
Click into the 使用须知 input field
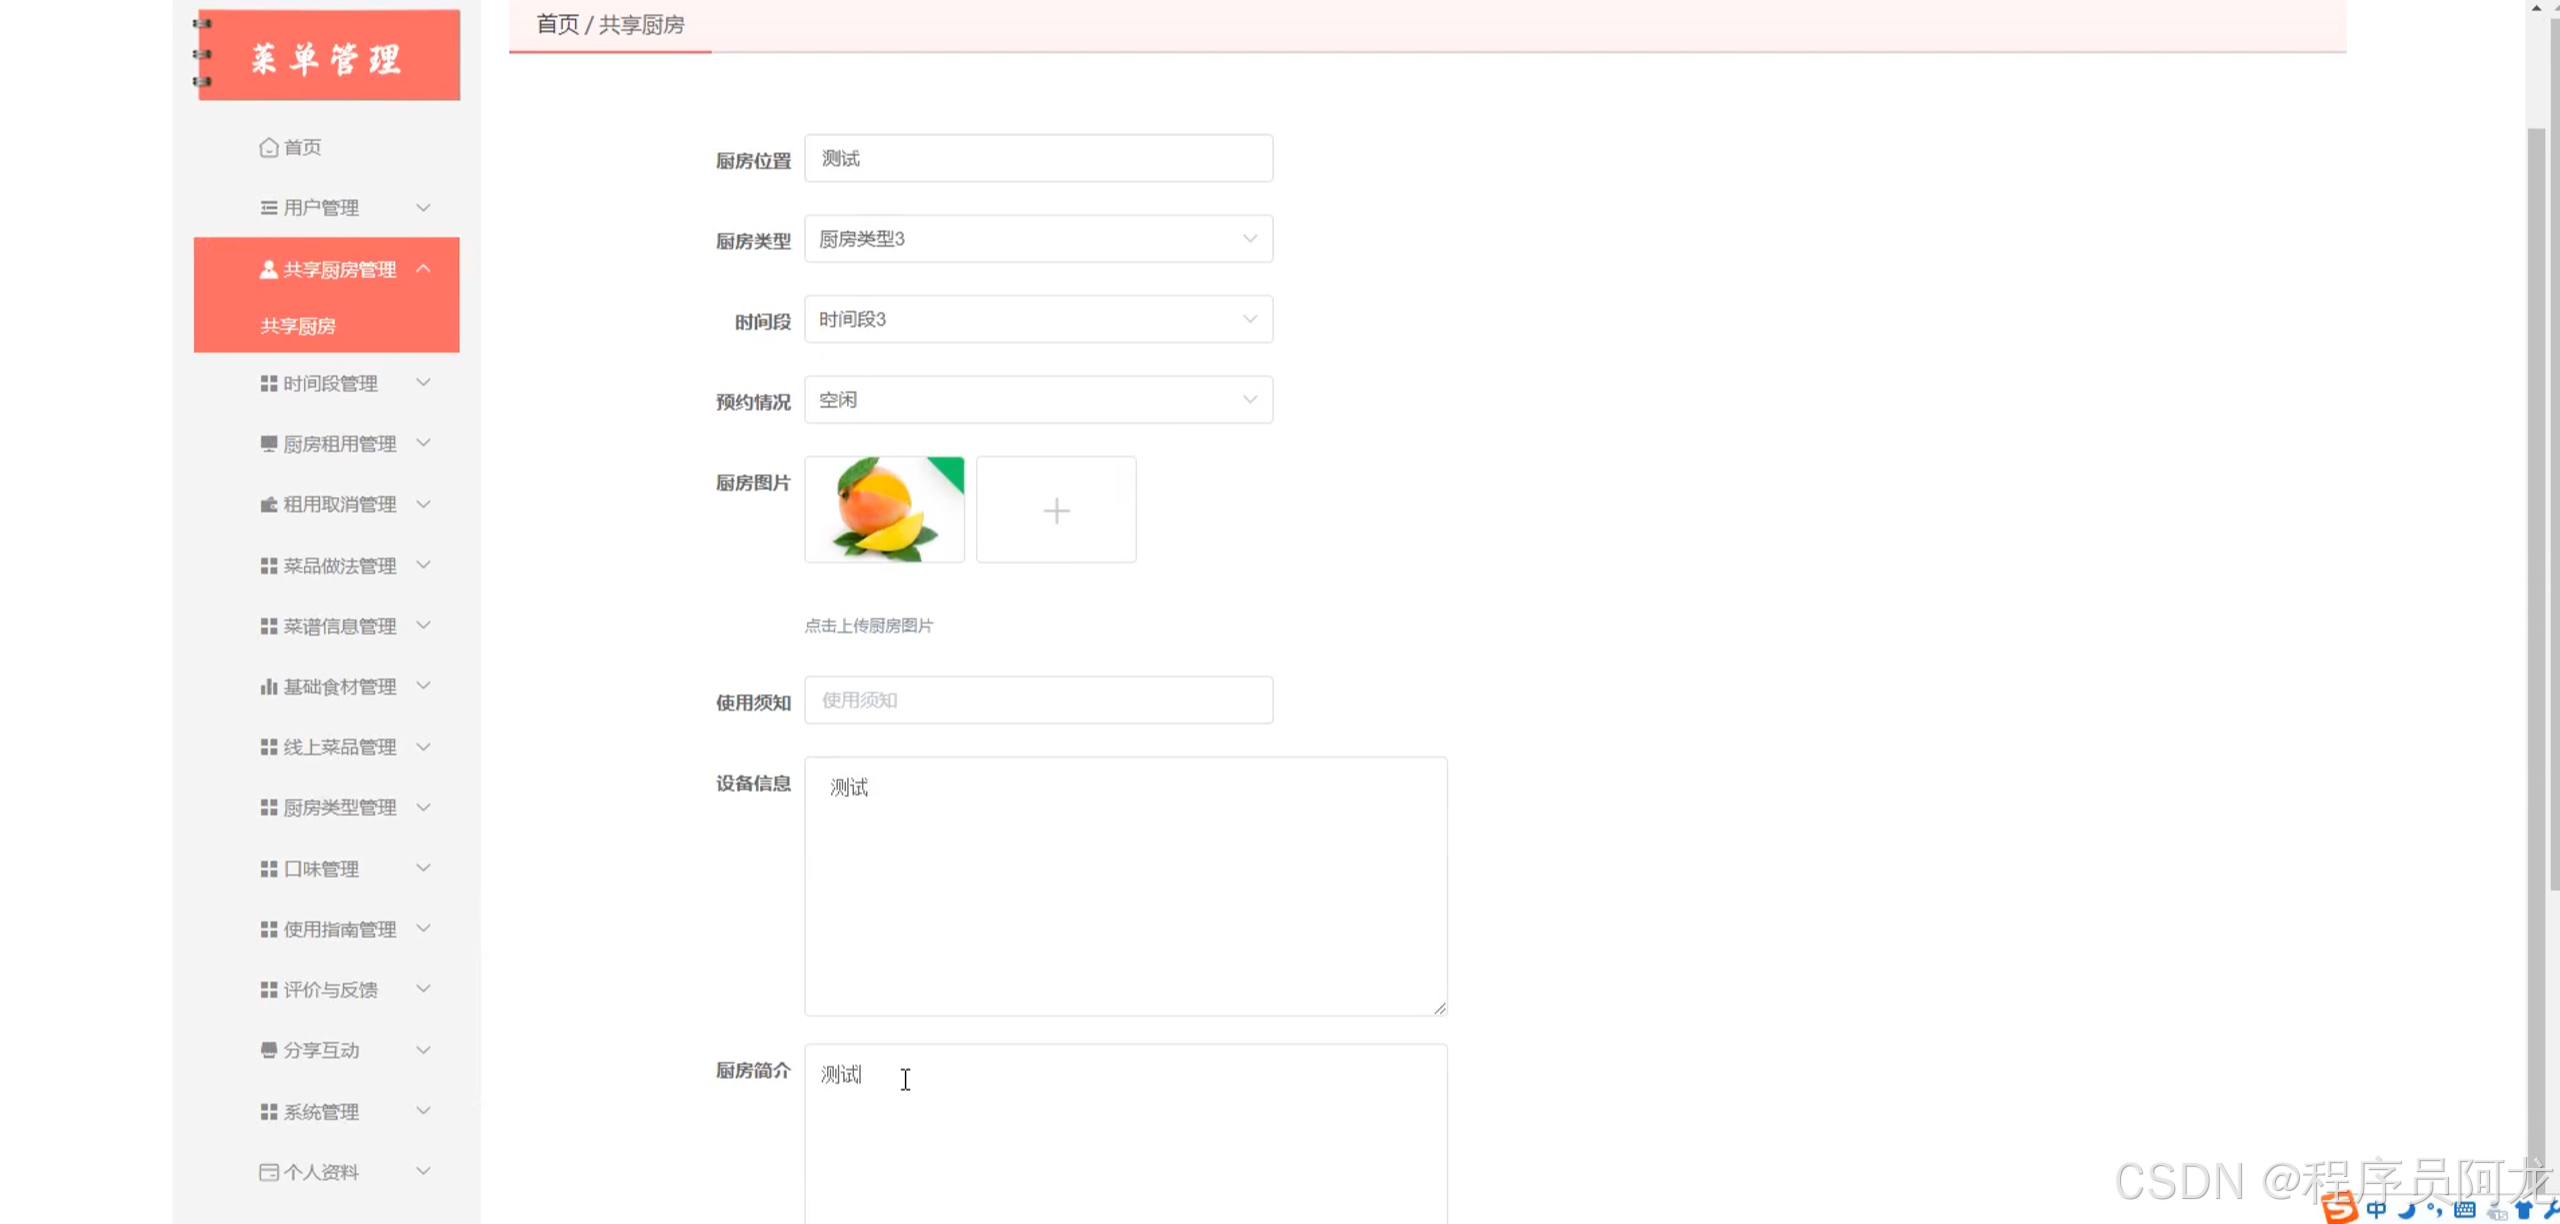[x=1038, y=700]
